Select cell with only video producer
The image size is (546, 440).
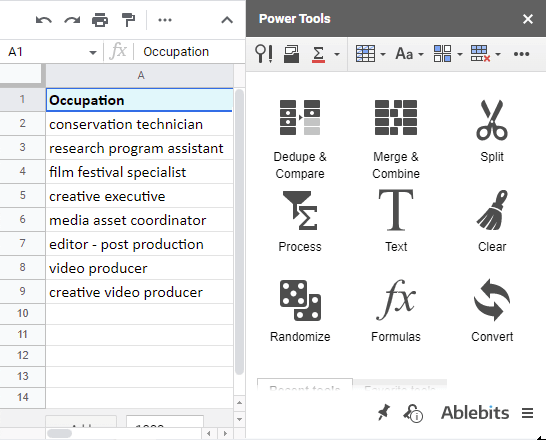tap(139, 268)
